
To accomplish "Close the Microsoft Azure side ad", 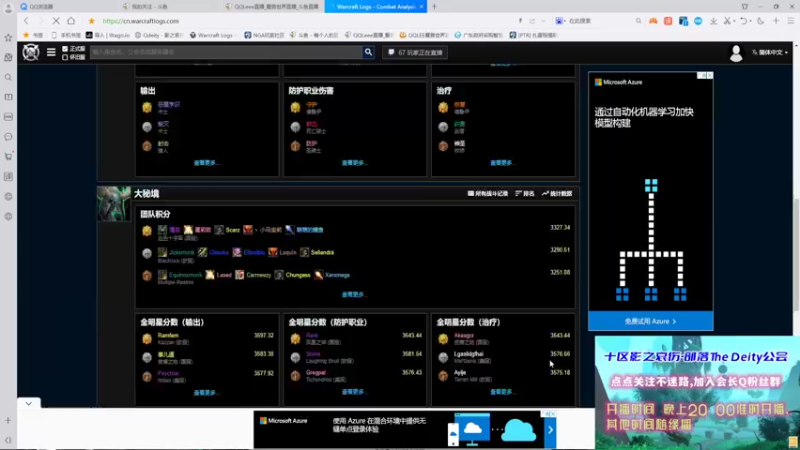I will coord(709,76).
